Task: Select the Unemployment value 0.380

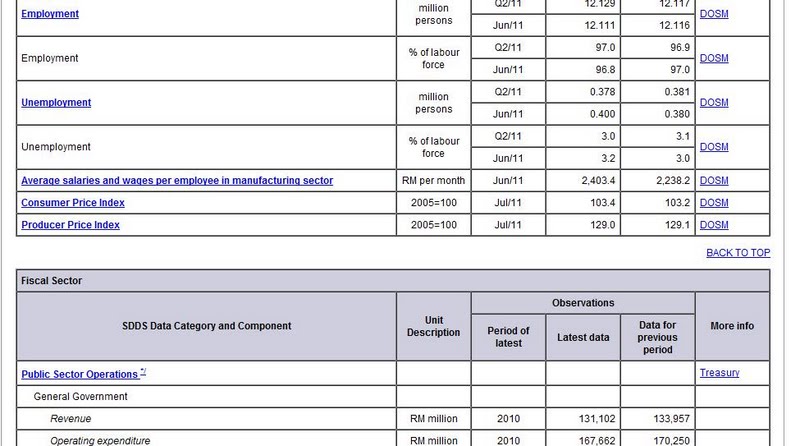Action: (677, 114)
